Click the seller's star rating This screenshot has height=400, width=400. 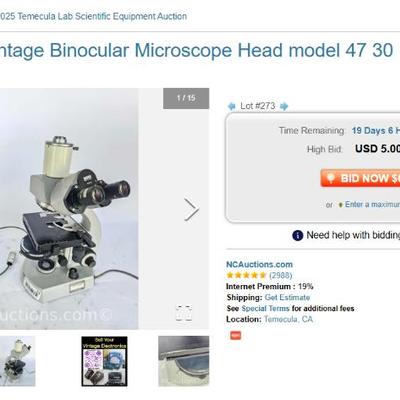coord(246,275)
